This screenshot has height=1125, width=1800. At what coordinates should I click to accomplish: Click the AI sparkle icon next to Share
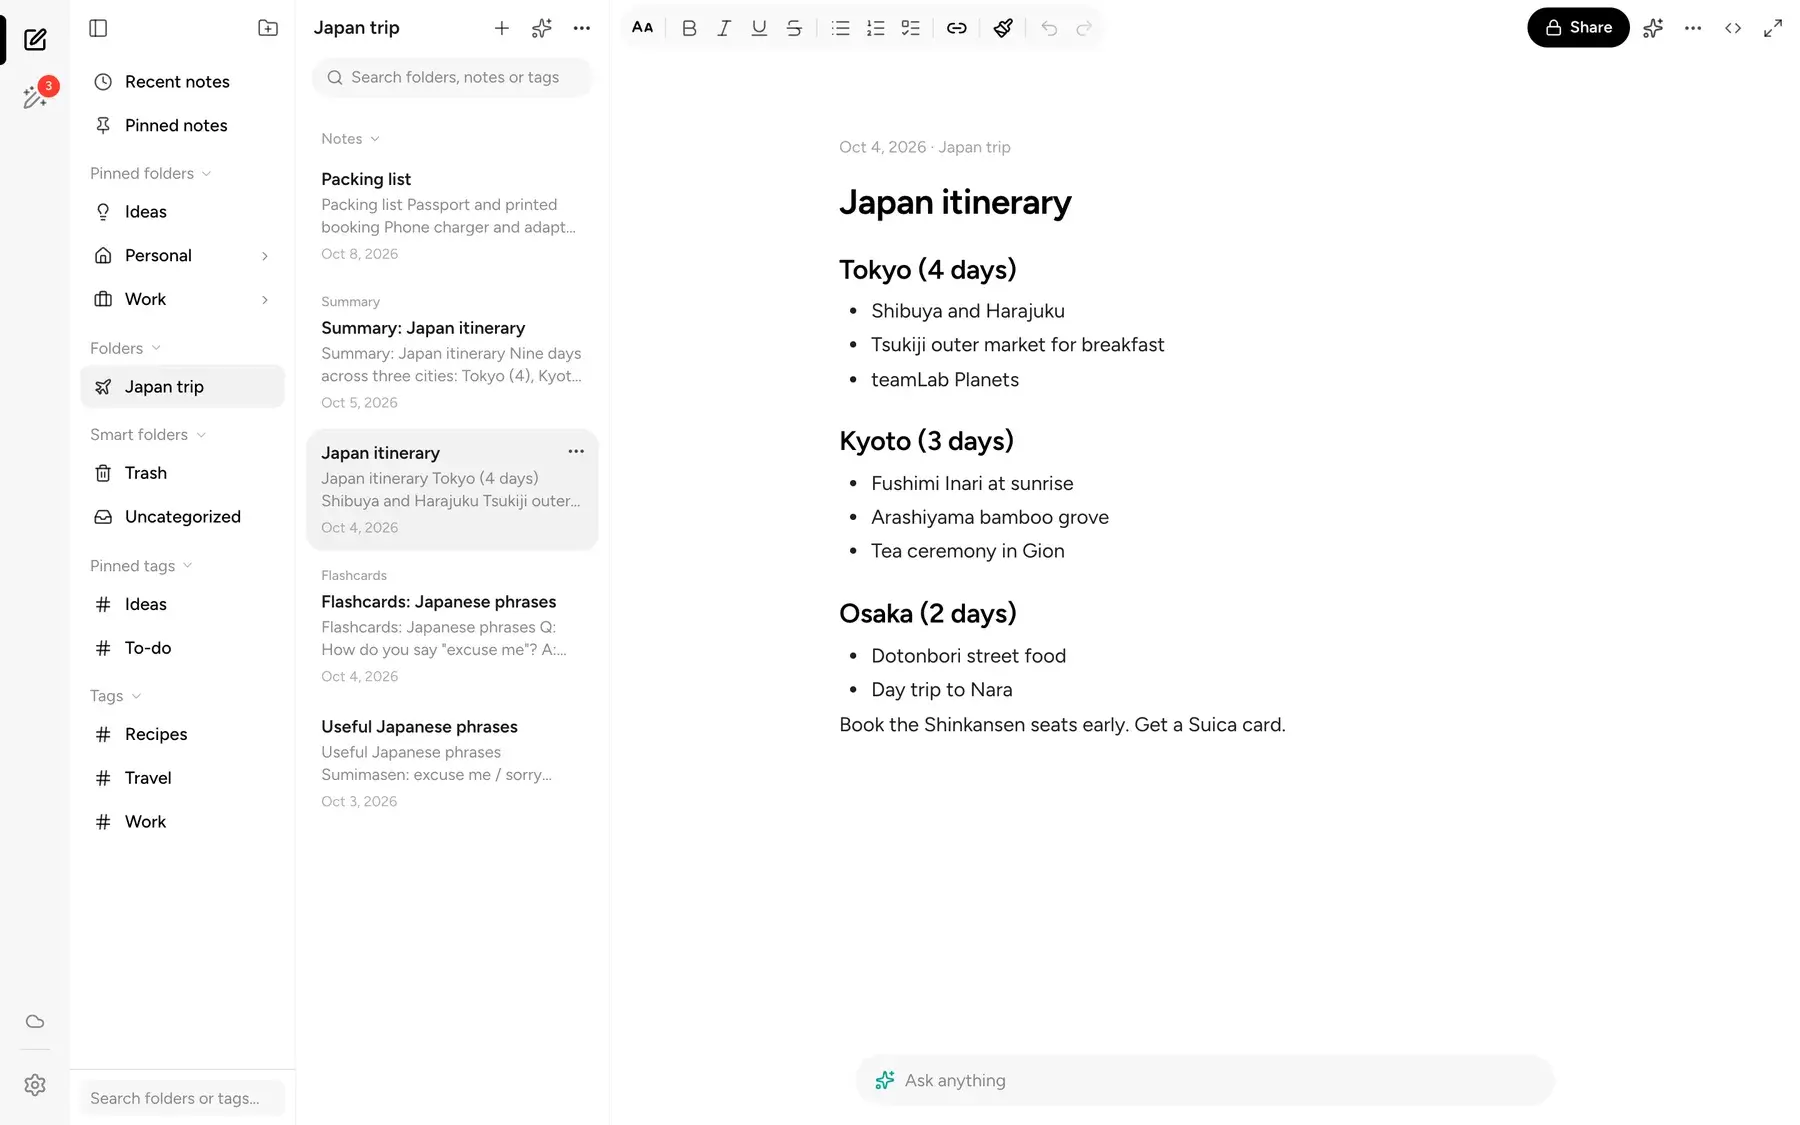1653,28
